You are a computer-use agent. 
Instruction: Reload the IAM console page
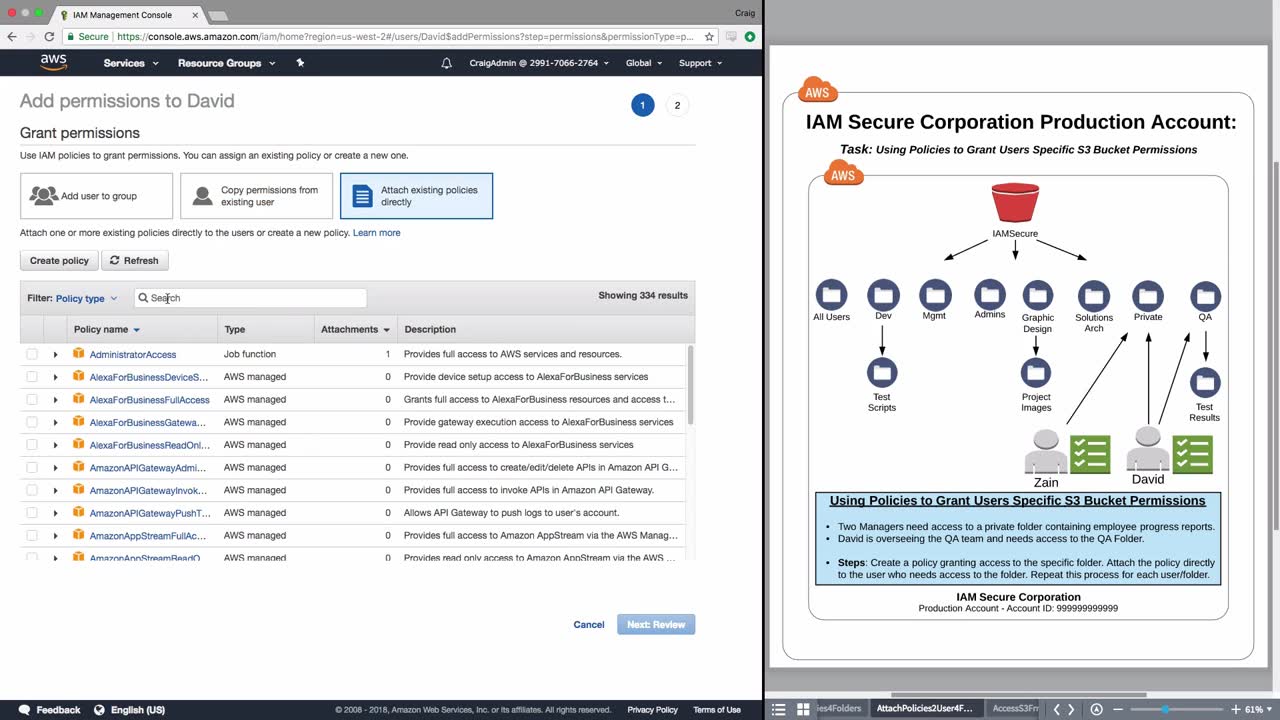click(49, 37)
